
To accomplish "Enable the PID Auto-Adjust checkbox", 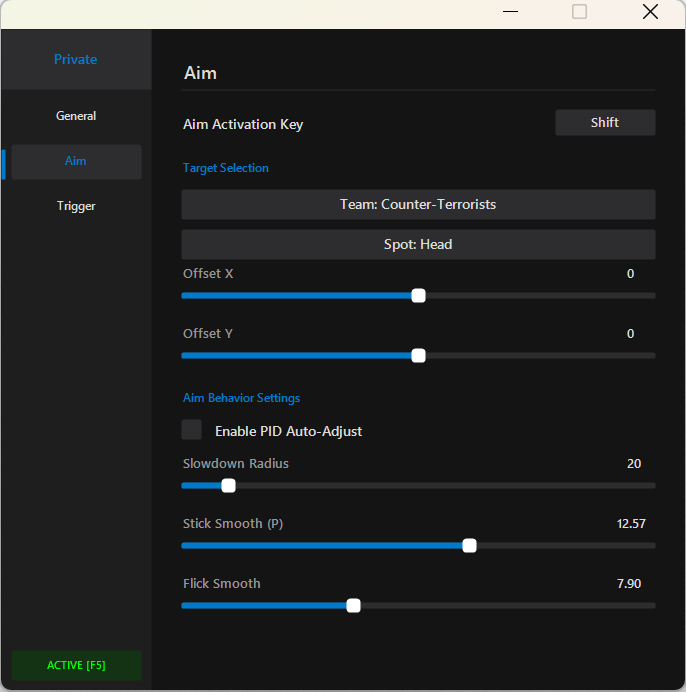I will coord(192,430).
